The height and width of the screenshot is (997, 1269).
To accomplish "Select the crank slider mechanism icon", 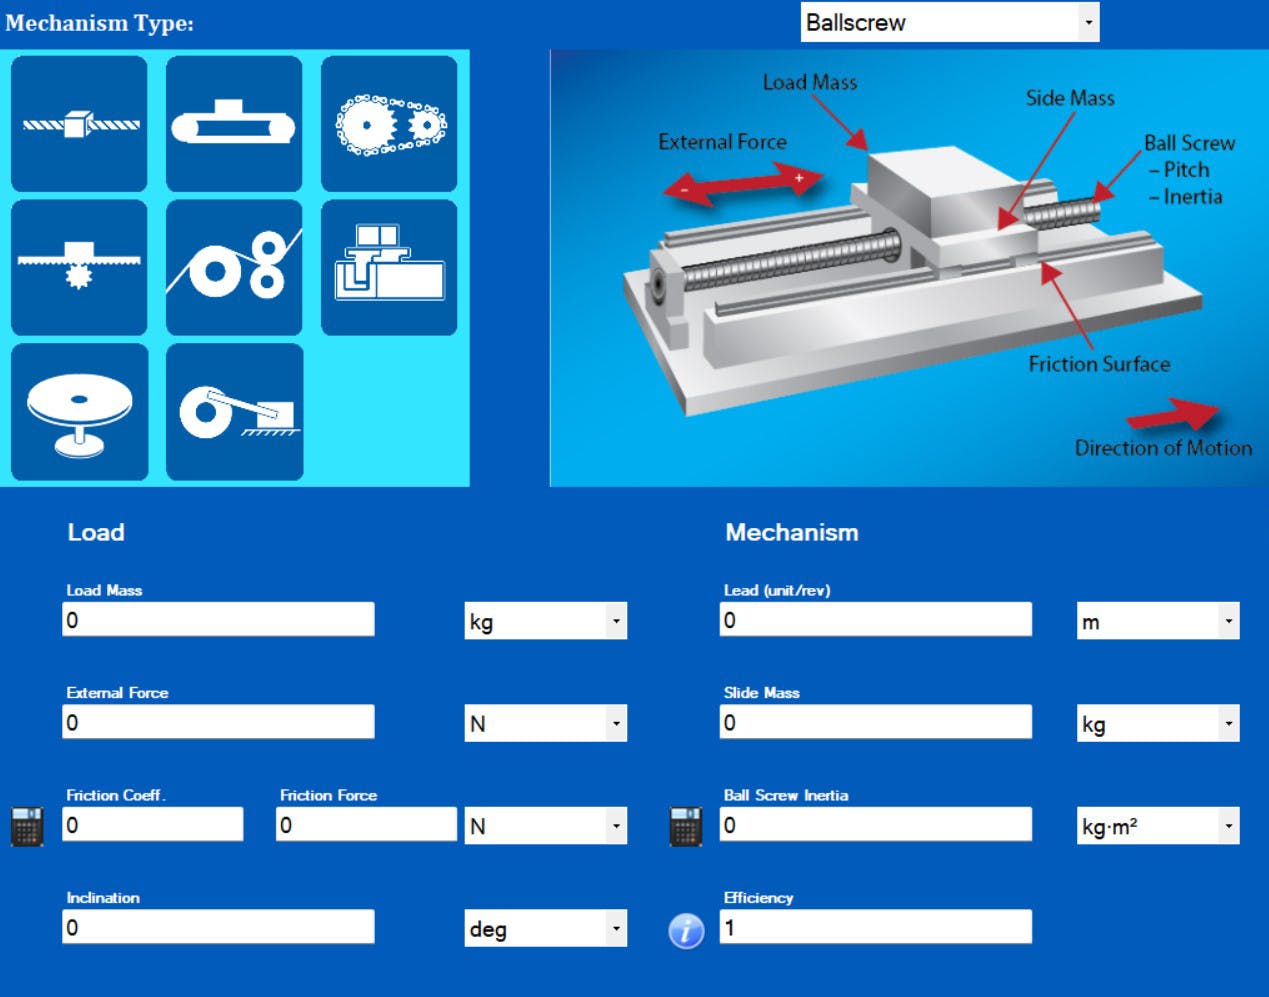I will coord(234,412).
